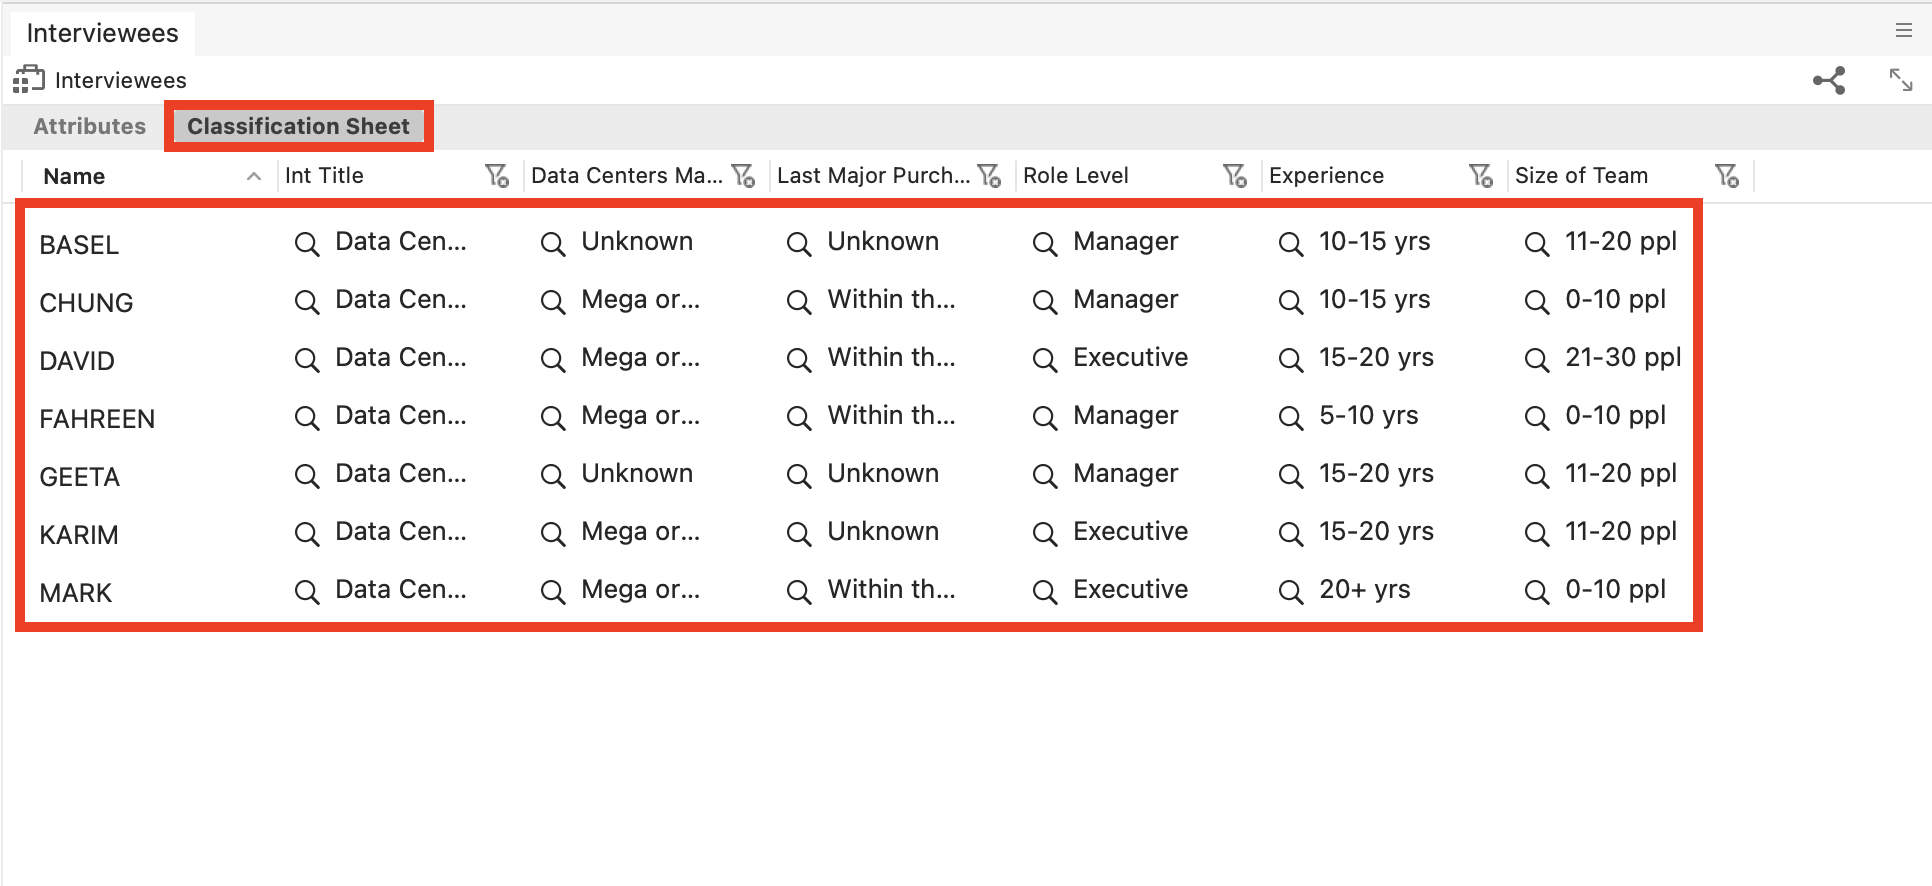Click the Data Centers Ma... column header
Screen dimensions: 1932x886
tap(627, 176)
